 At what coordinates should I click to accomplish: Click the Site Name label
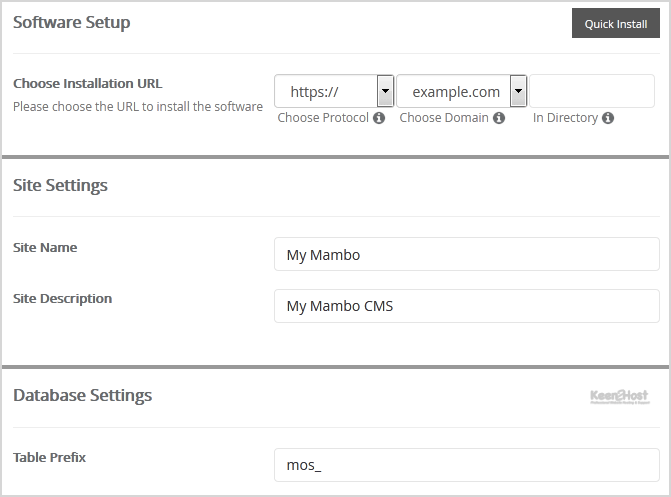coord(45,247)
